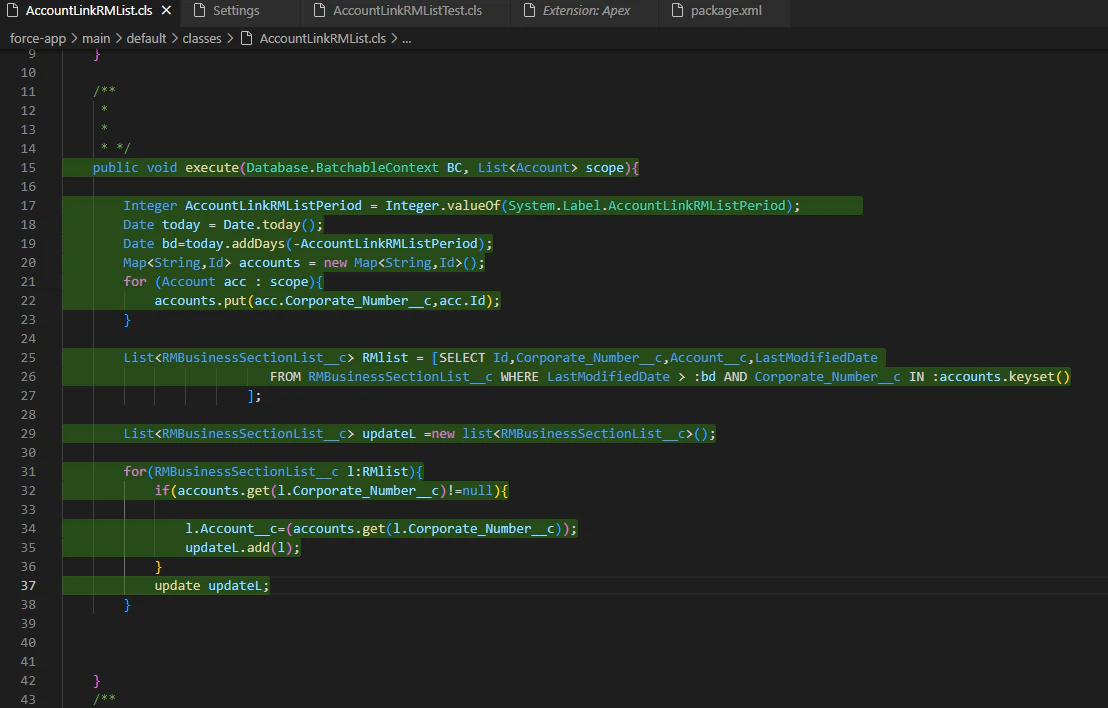Open the AccountLinkRMListTest.cls tab
The height and width of the screenshot is (708, 1108).
[x=407, y=11]
